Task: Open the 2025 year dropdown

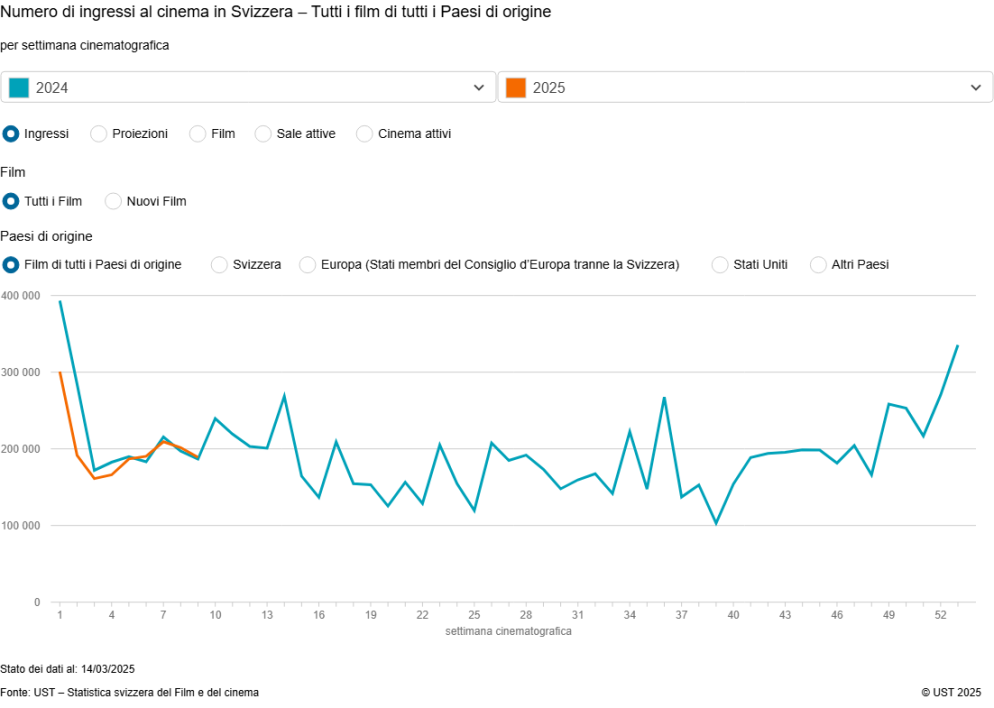Action: coord(744,87)
